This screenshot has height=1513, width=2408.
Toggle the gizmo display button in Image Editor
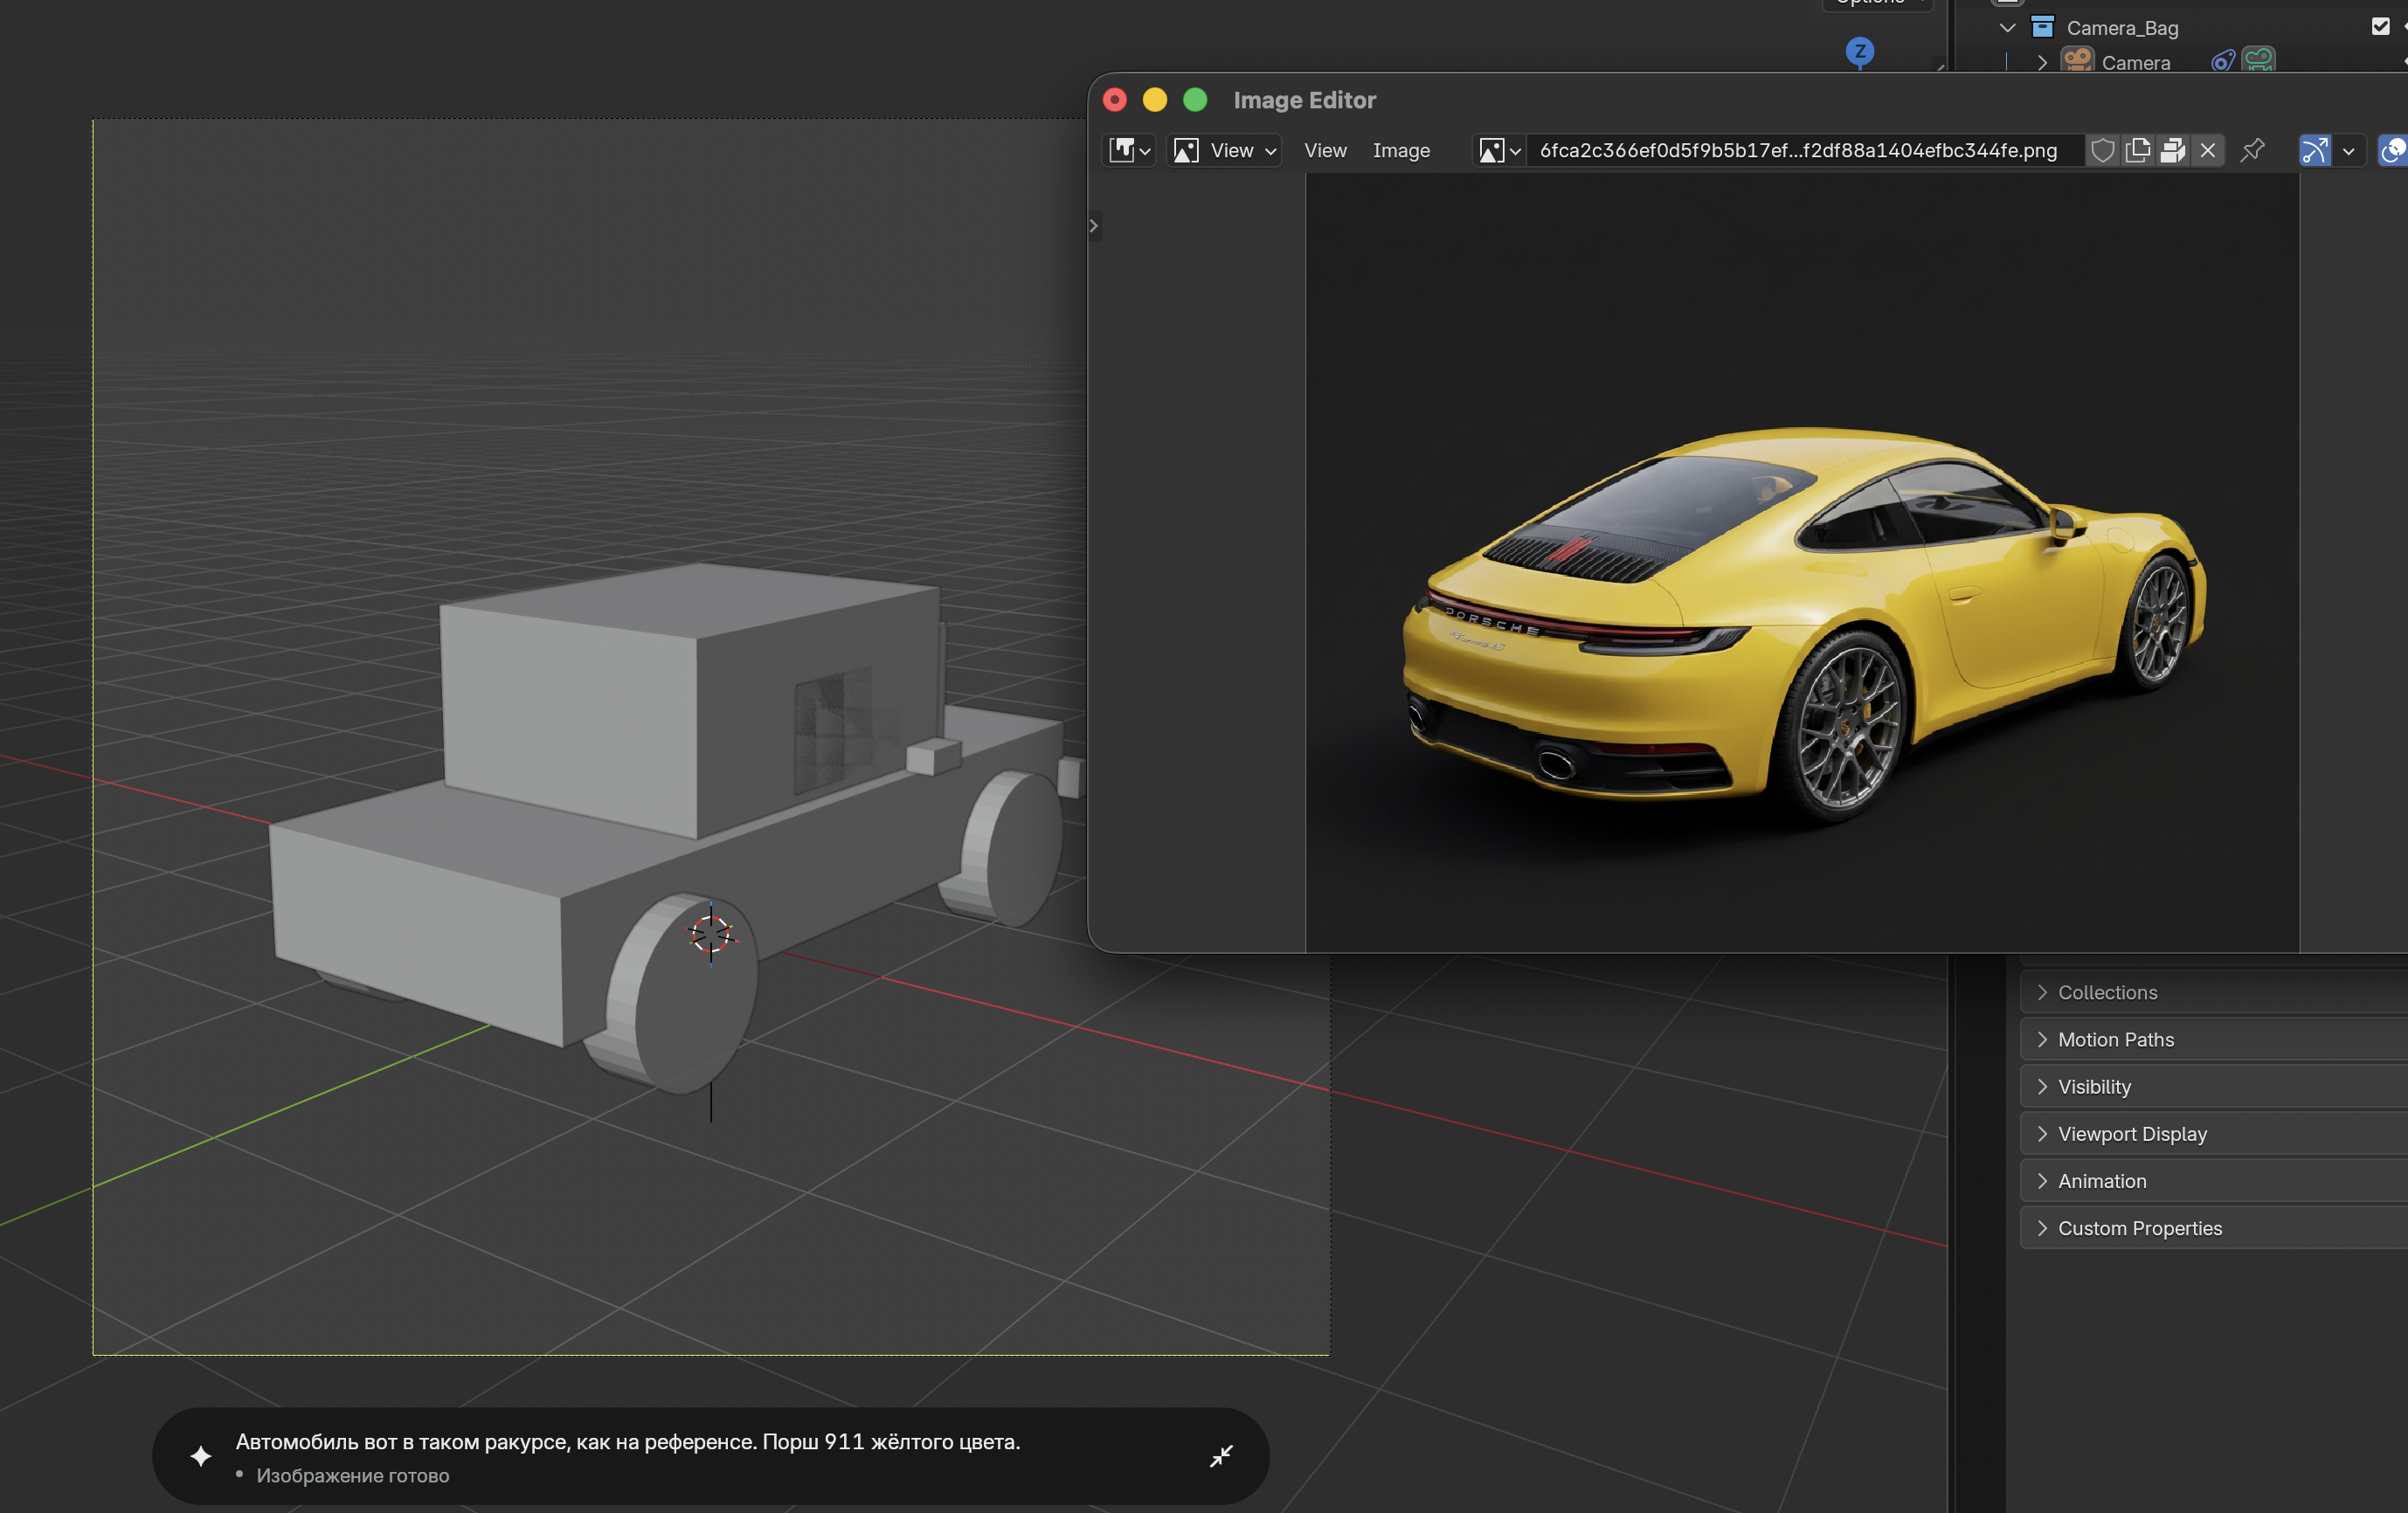pyautogui.click(x=2315, y=150)
